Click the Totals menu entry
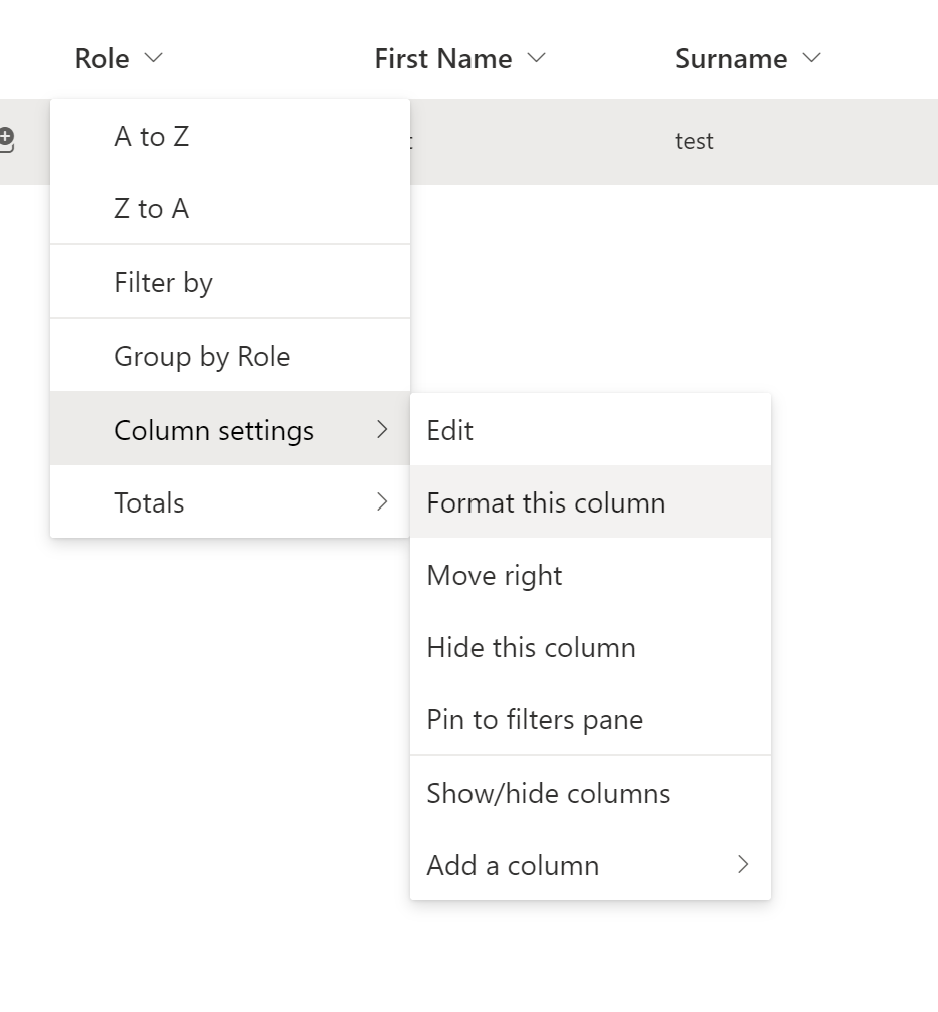The width and height of the screenshot is (938, 1012). click(149, 502)
